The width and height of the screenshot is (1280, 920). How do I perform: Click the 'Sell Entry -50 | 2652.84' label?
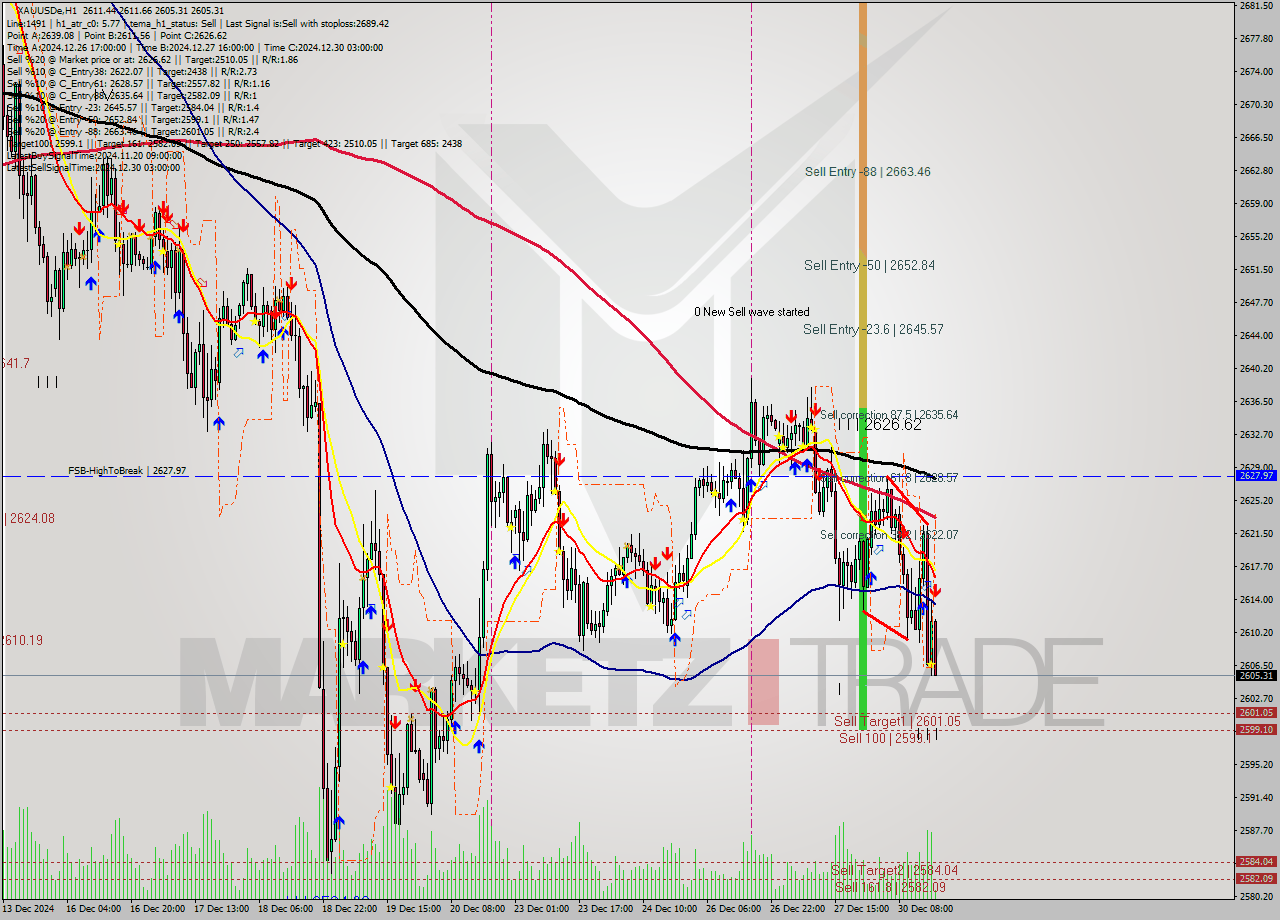869,266
